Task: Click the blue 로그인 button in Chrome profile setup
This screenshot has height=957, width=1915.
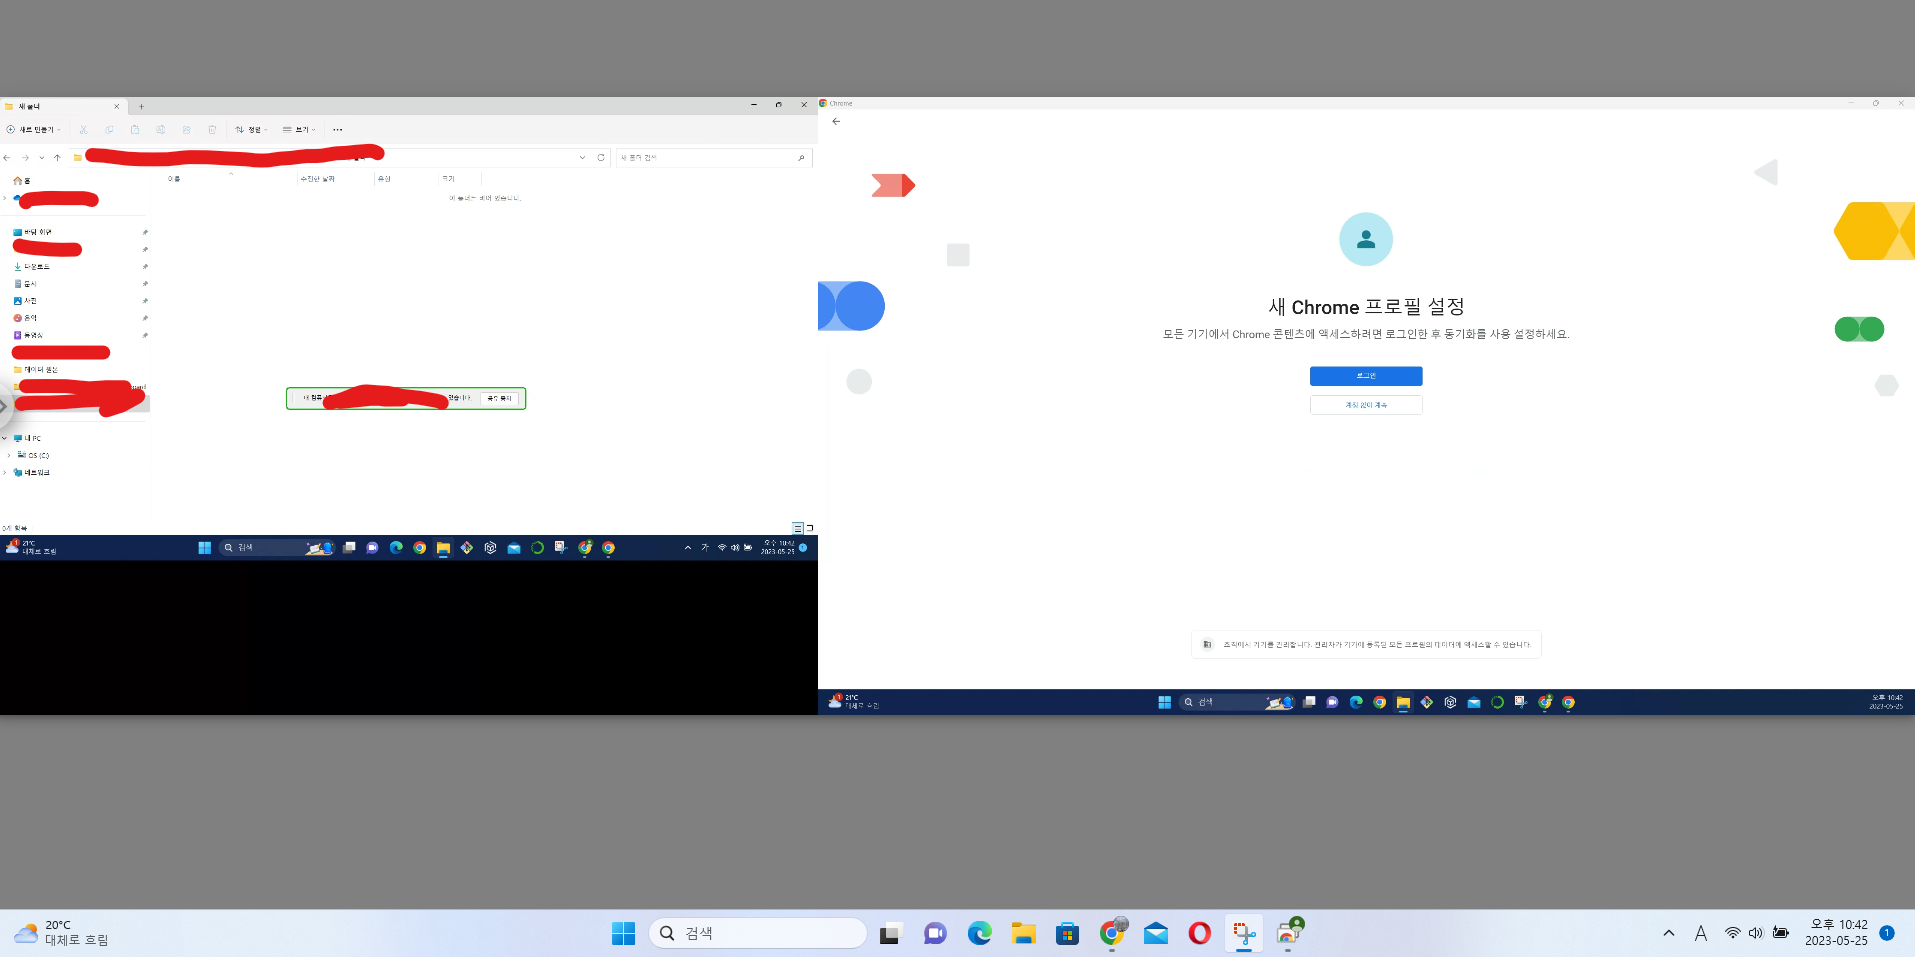Action: click(x=1366, y=376)
